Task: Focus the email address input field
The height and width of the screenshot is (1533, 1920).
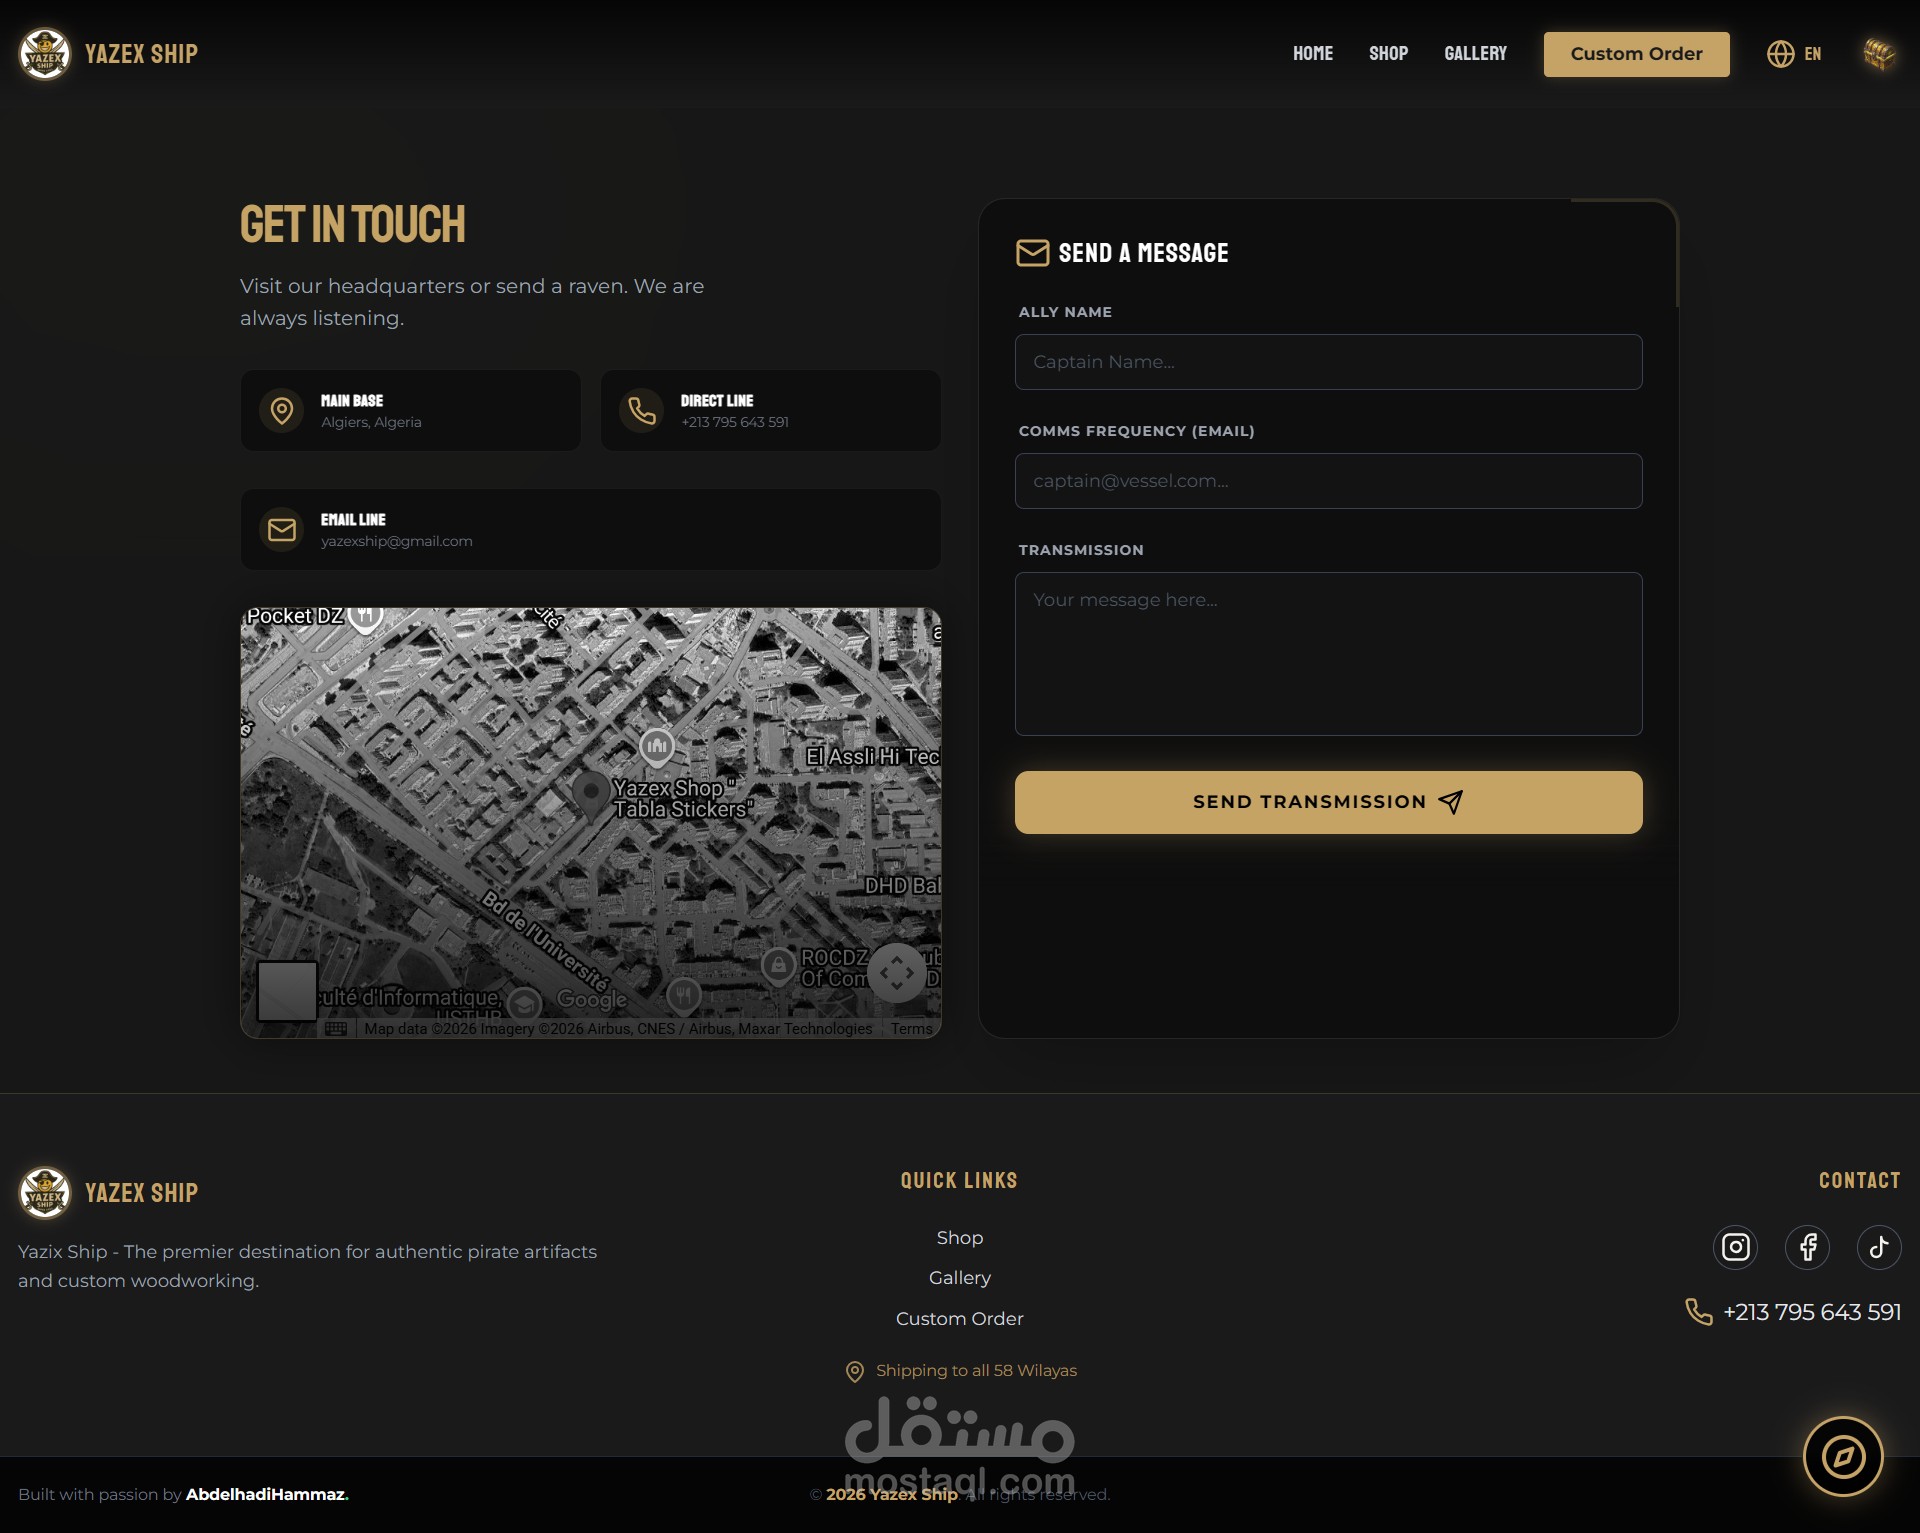Action: 1328,481
